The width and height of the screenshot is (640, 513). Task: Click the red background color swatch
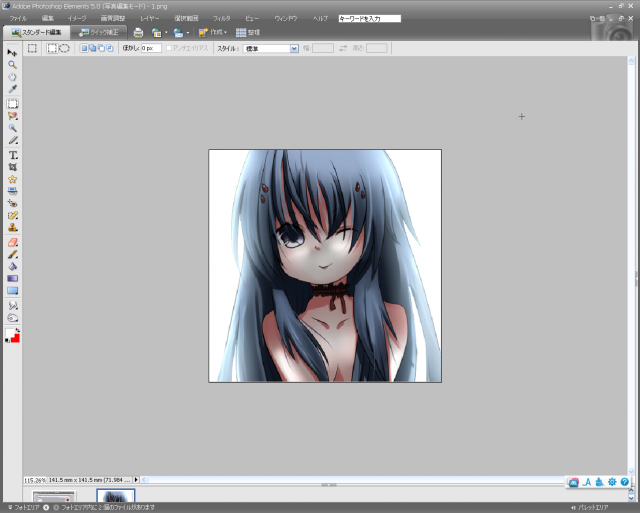(16, 338)
